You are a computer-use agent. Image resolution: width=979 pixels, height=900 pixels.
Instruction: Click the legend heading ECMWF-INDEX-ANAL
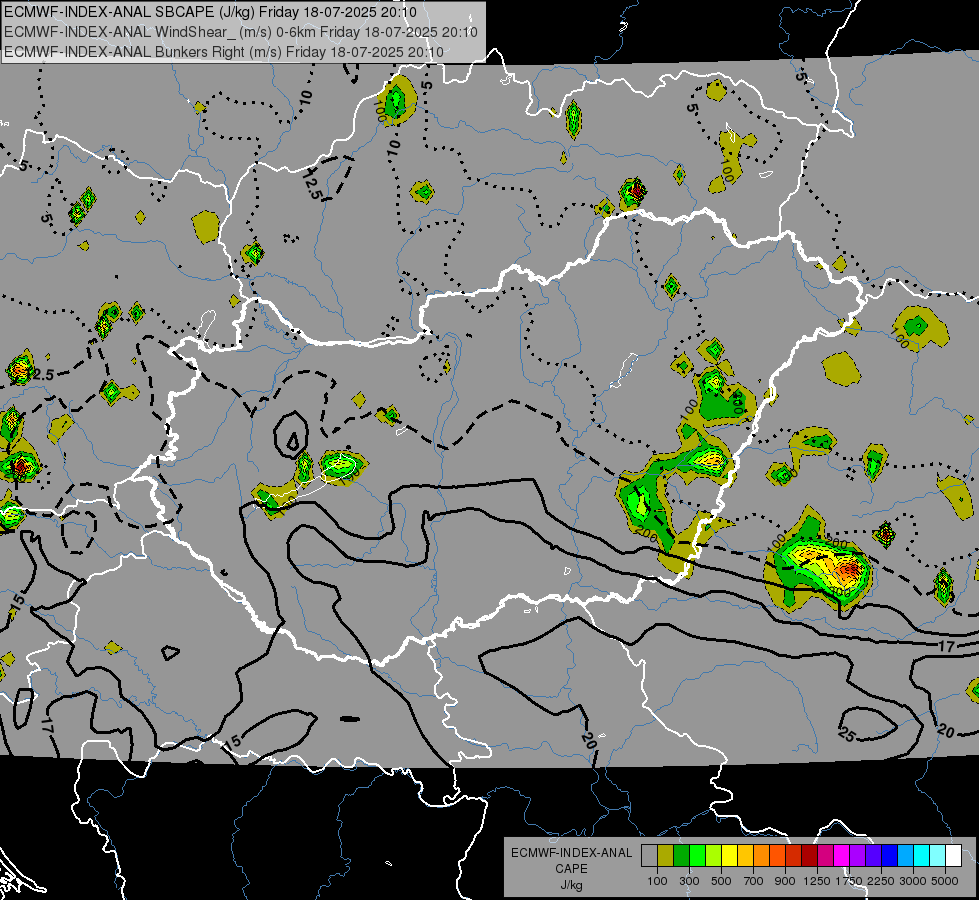571,853
